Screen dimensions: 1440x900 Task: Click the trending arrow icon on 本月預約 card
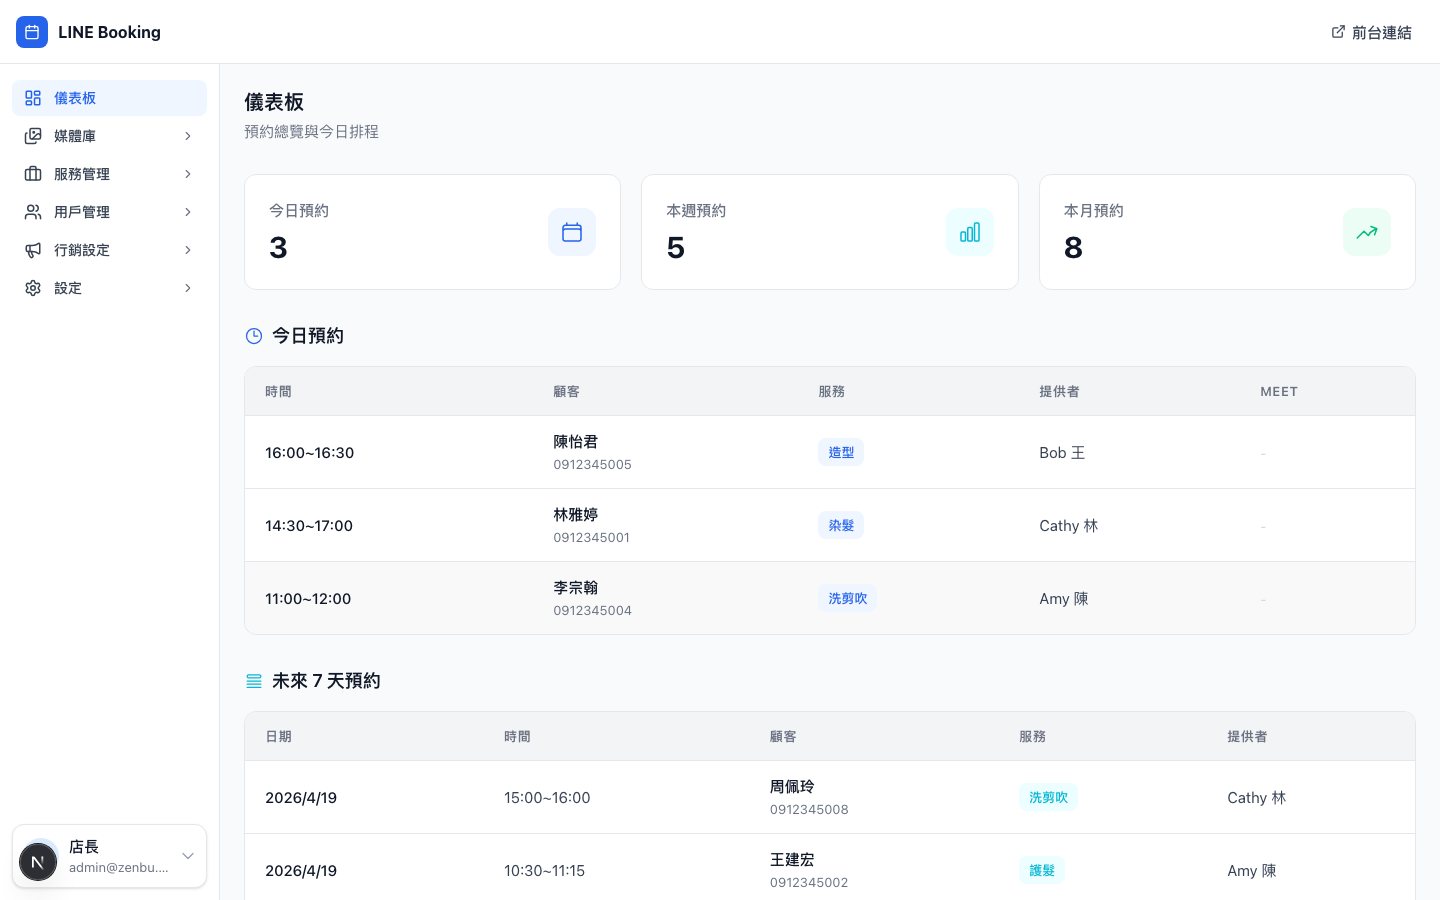click(1366, 231)
